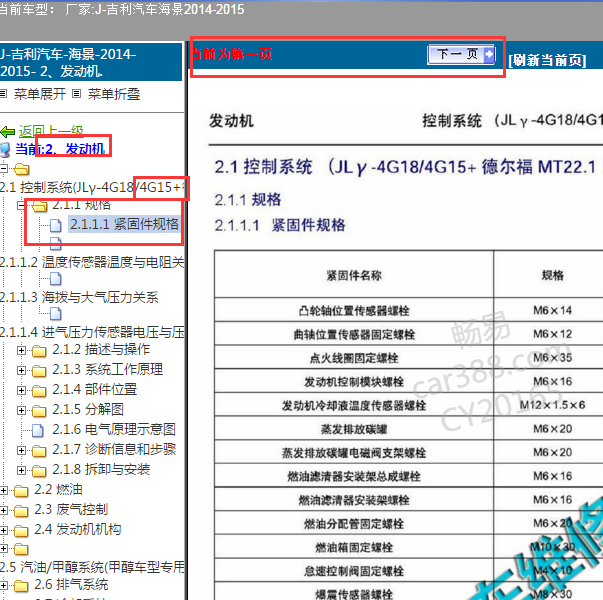Click table cell 发动机控制模块螺栓

(354, 382)
